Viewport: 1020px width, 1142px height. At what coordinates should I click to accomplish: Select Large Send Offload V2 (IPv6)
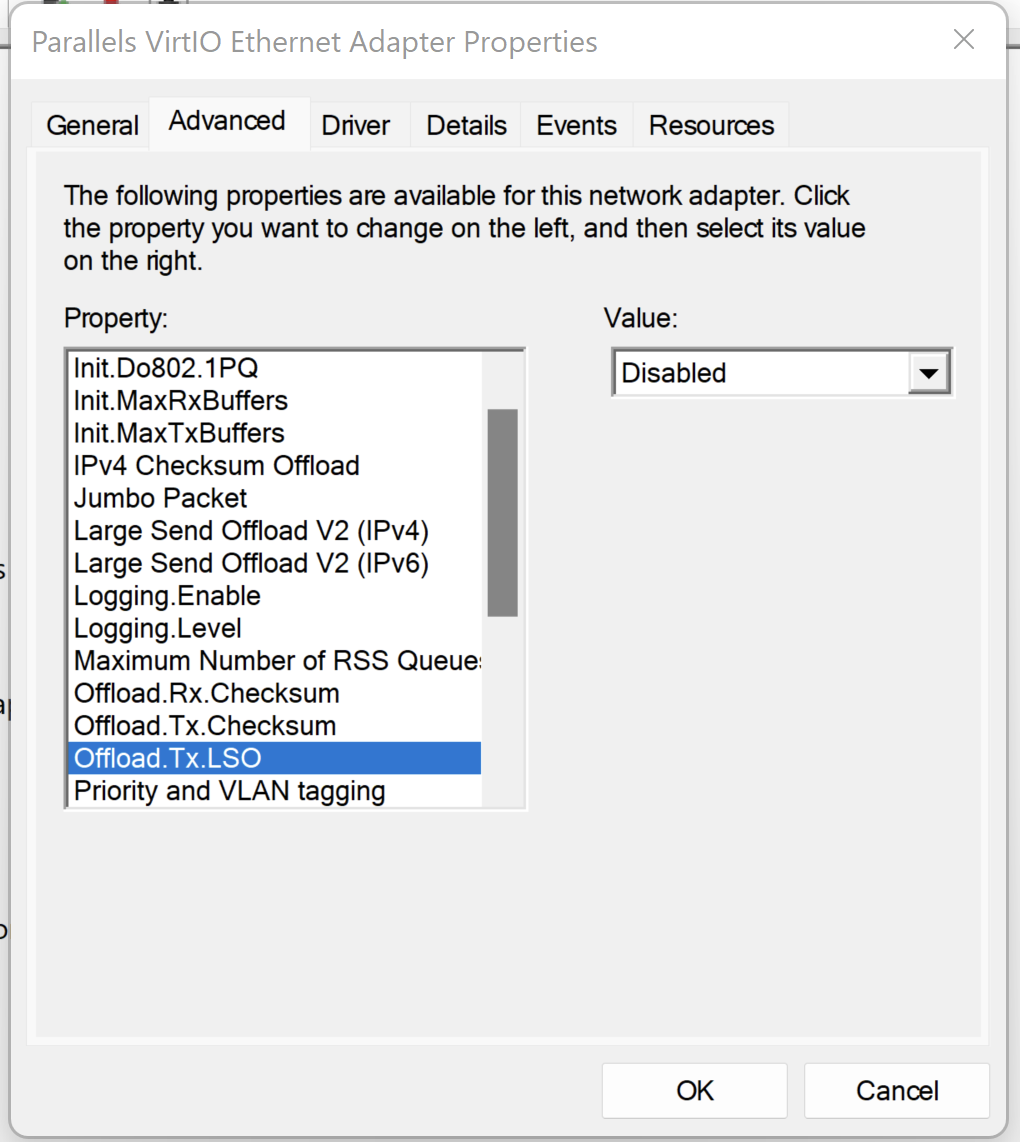pyautogui.click(x=251, y=563)
